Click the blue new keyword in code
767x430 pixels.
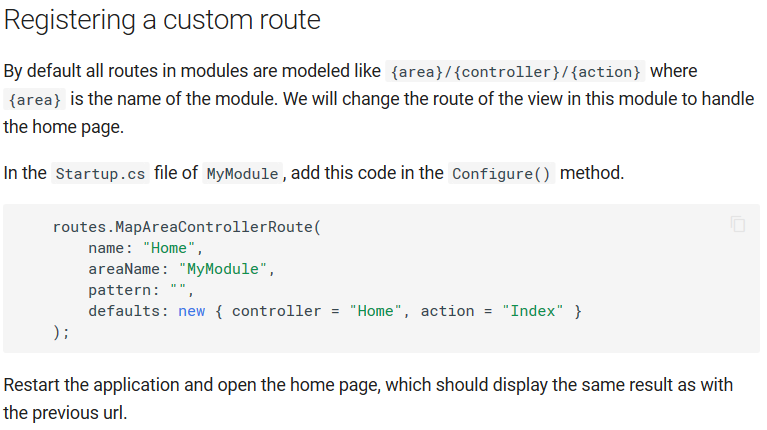click(192, 311)
